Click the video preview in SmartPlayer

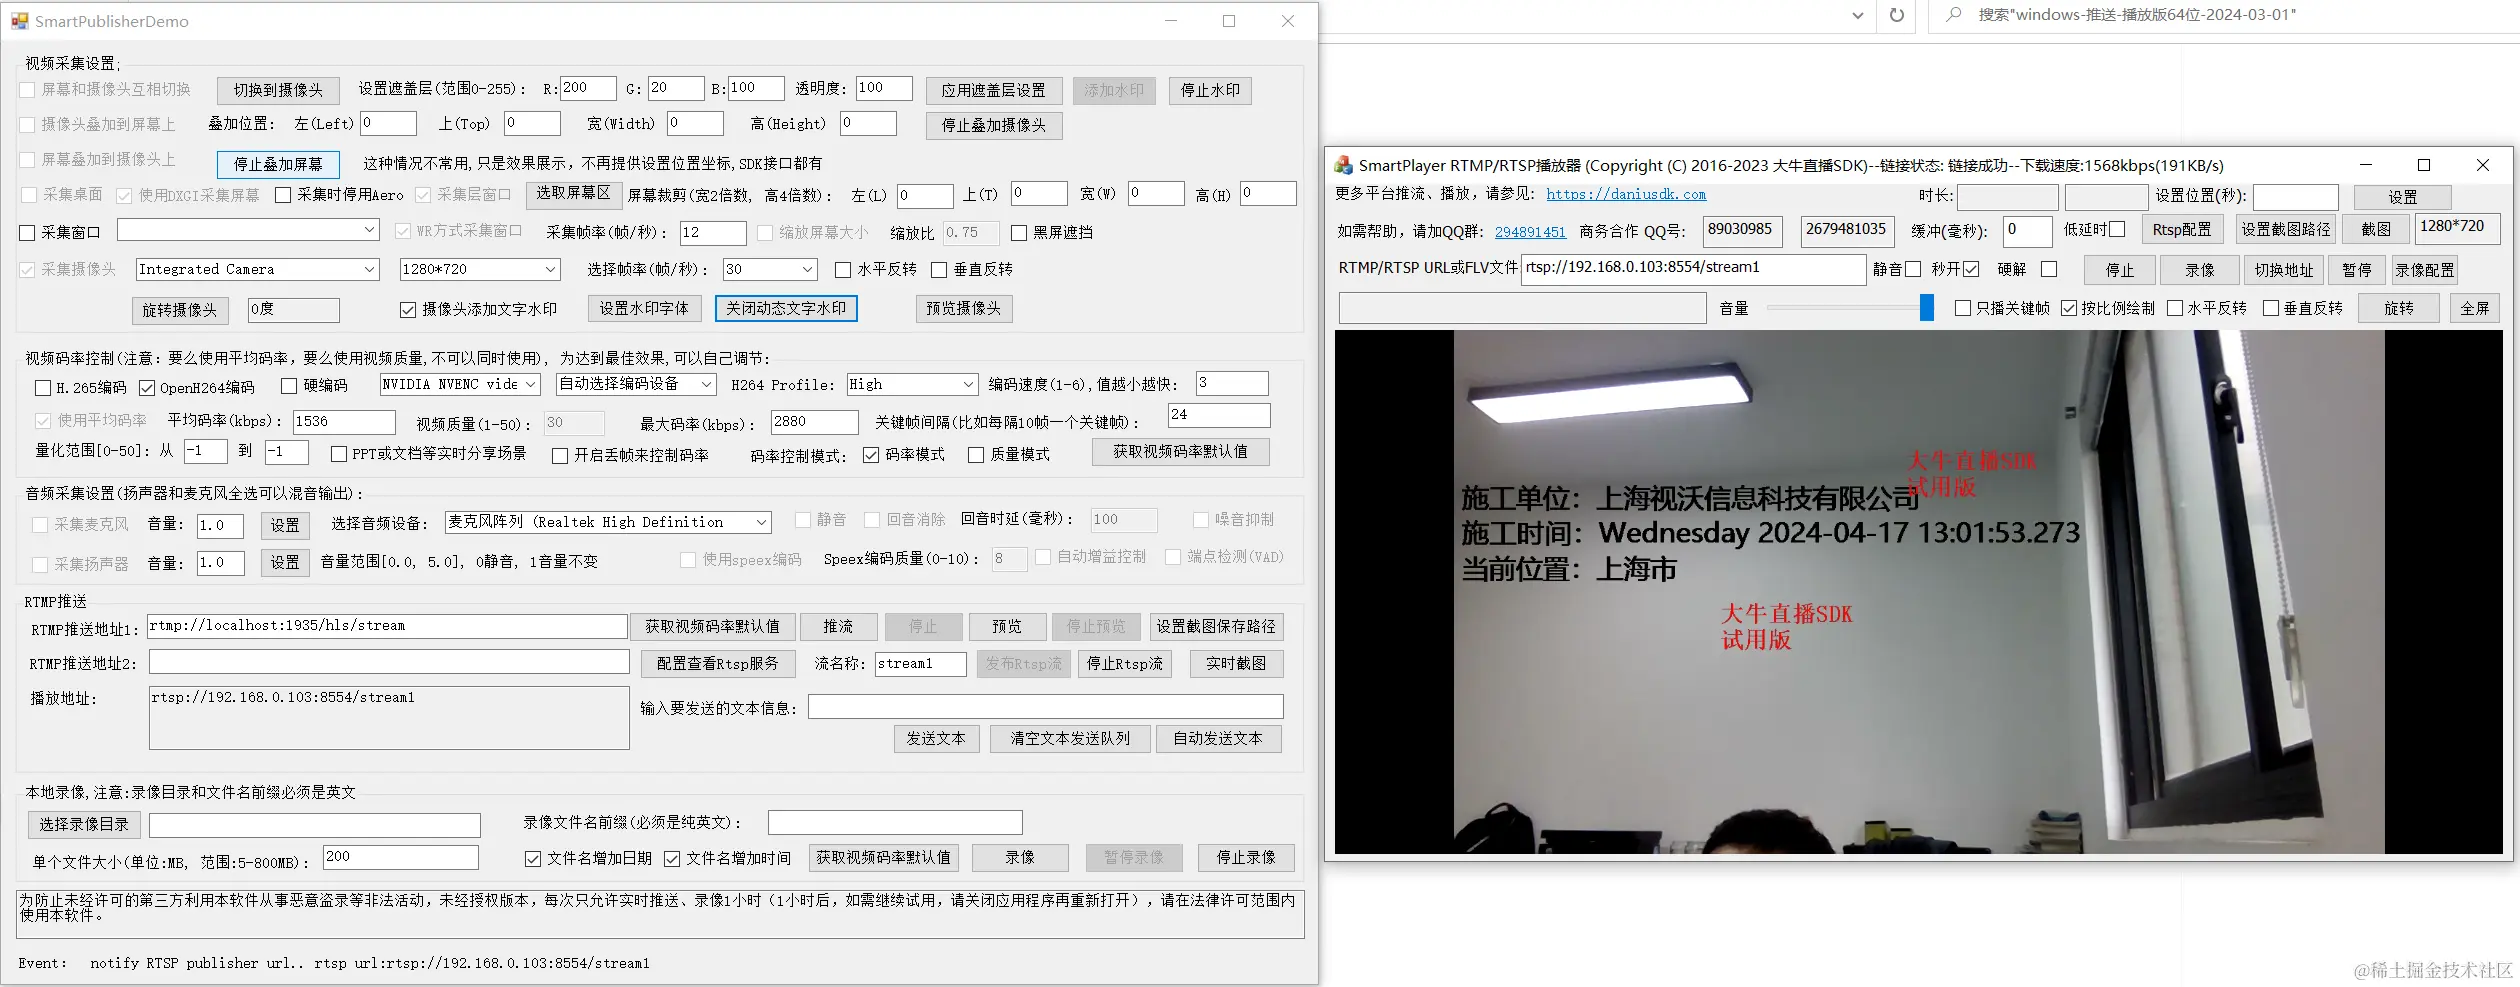click(x=1918, y=592)
